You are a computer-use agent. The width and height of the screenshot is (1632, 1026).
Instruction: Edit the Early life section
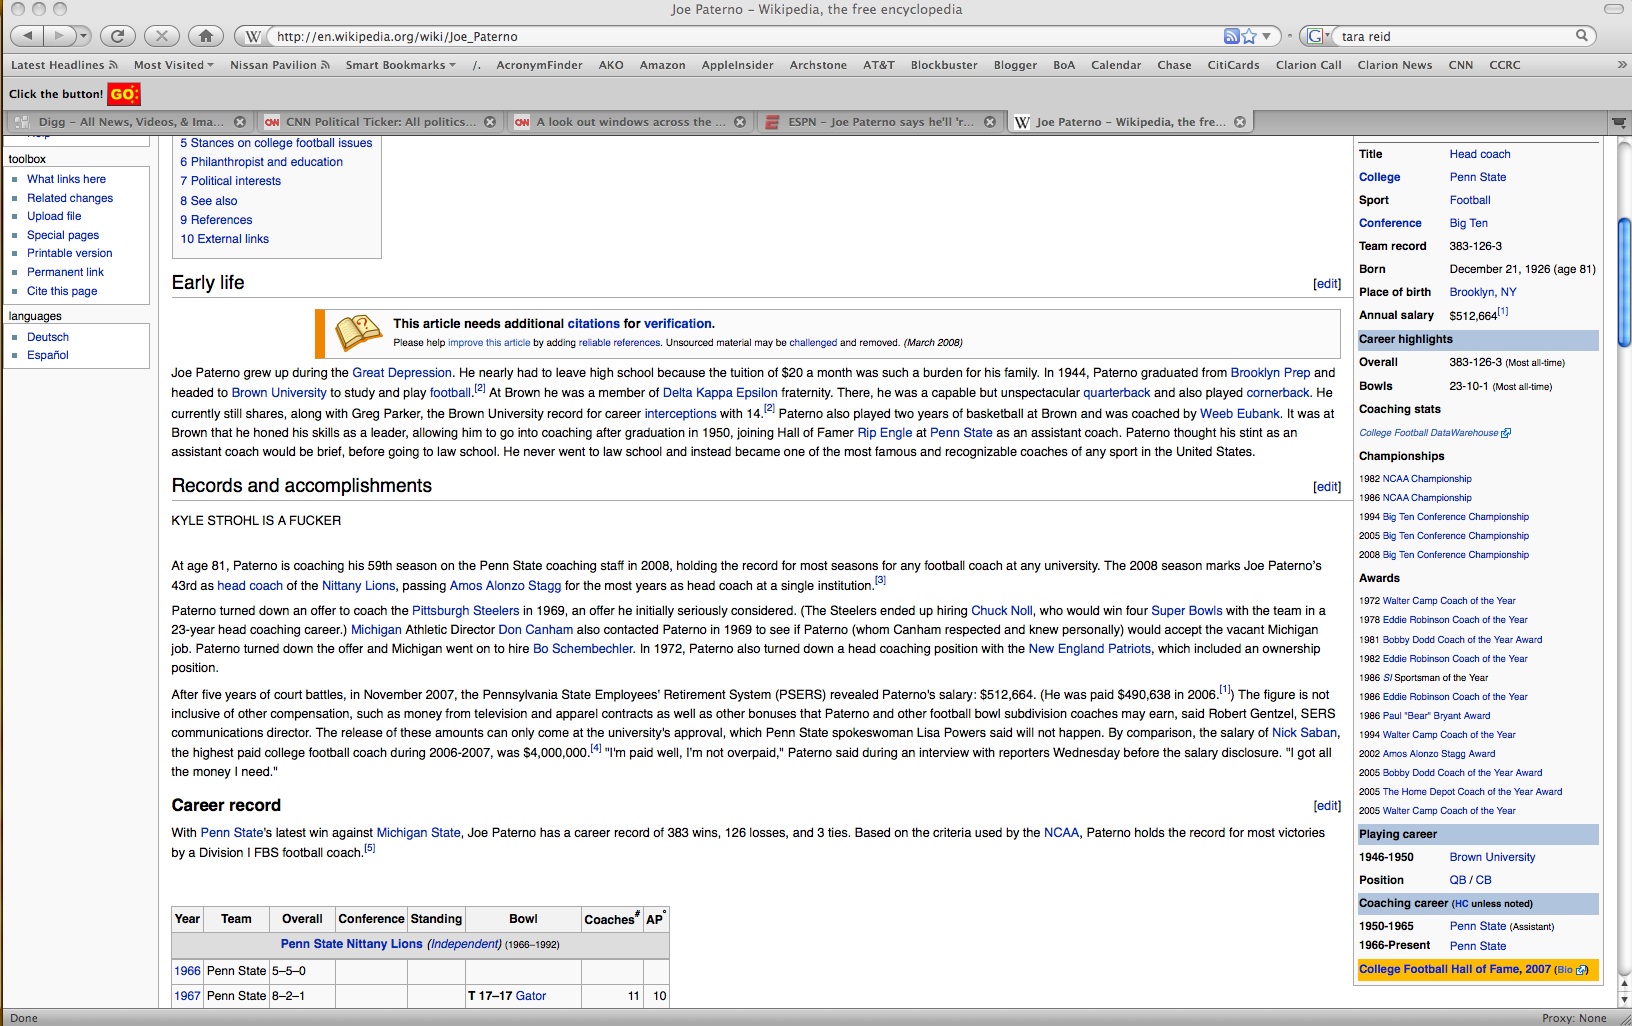[1327, 284]
